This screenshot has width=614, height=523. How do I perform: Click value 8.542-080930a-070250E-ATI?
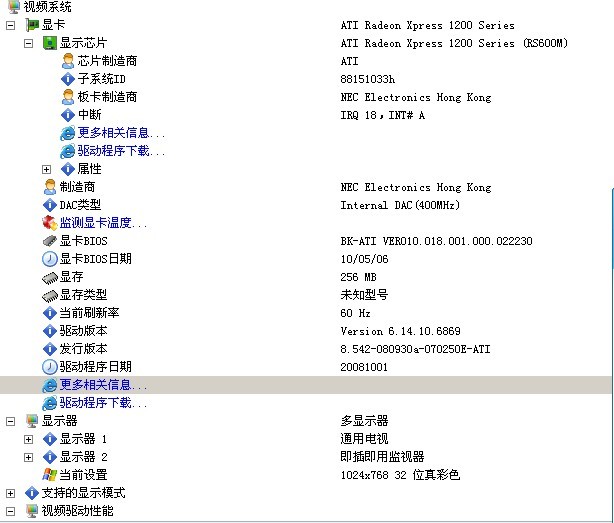click(415, 349)
